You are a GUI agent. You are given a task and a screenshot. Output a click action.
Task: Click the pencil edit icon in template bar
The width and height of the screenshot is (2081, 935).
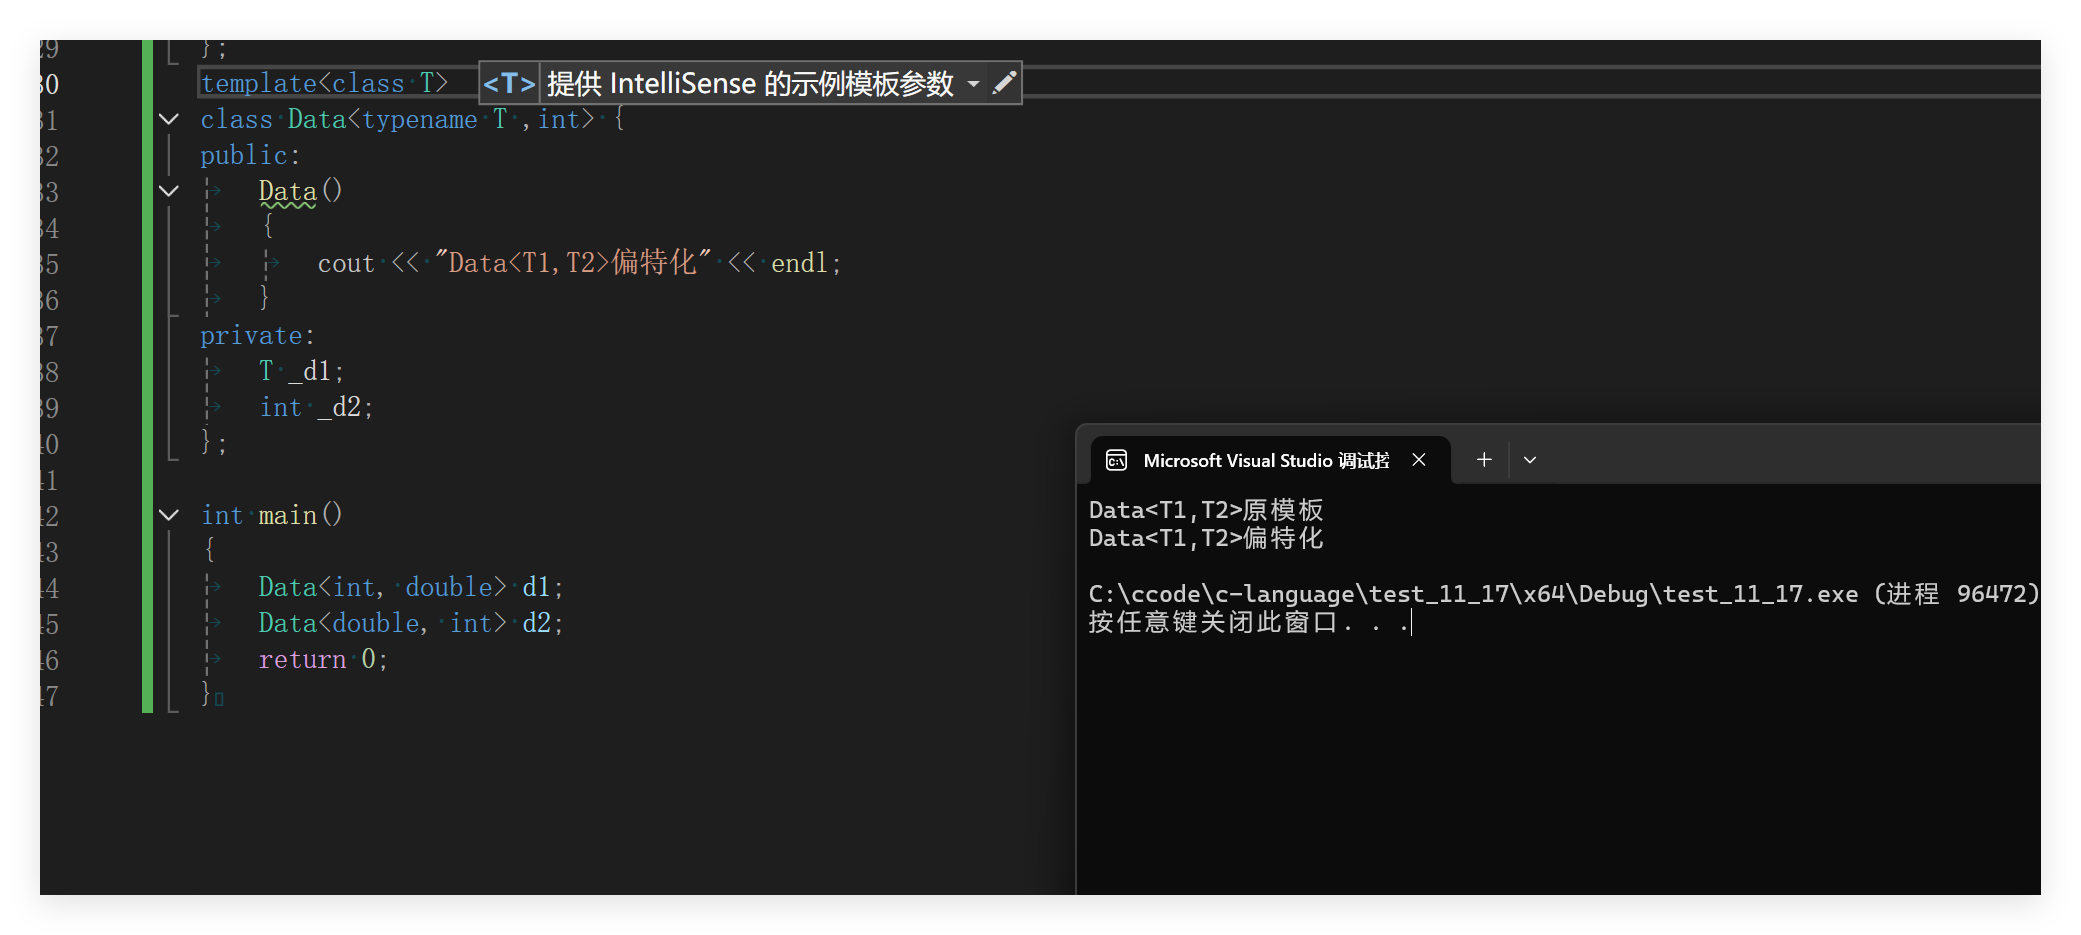point(1004,83)
